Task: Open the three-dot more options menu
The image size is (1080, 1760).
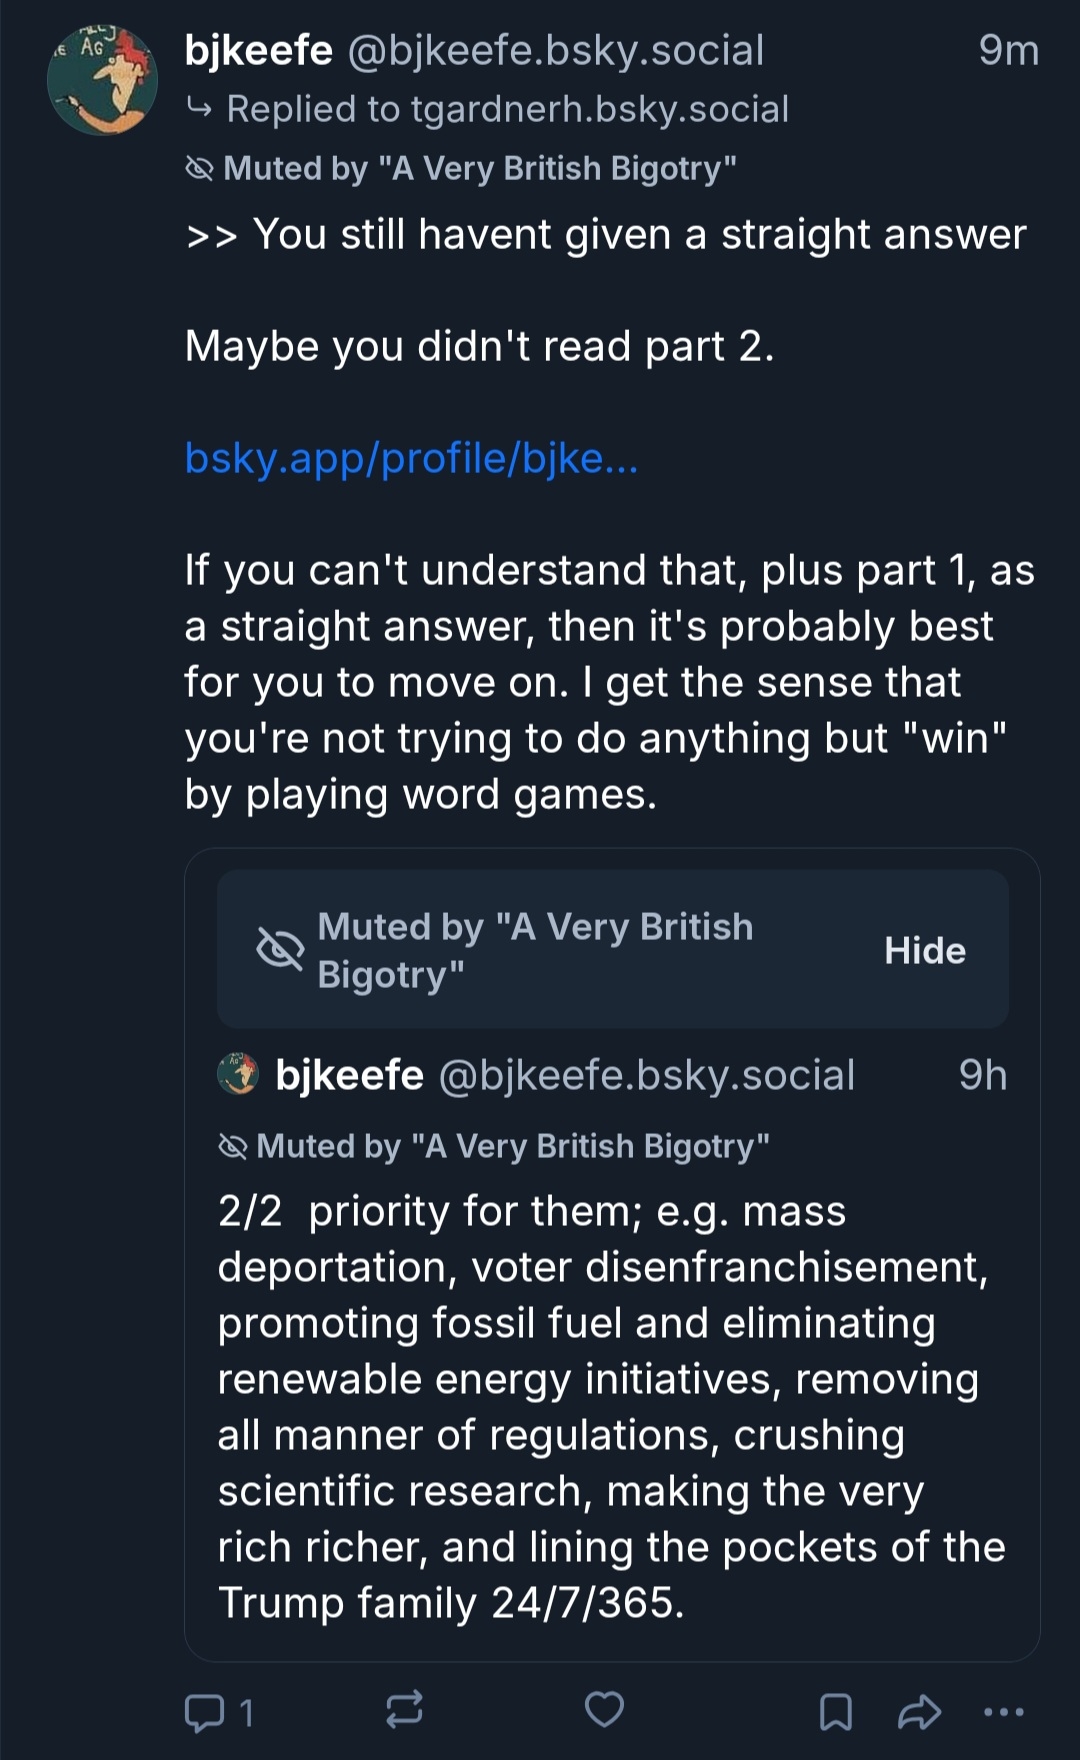Action: 1003,1712
